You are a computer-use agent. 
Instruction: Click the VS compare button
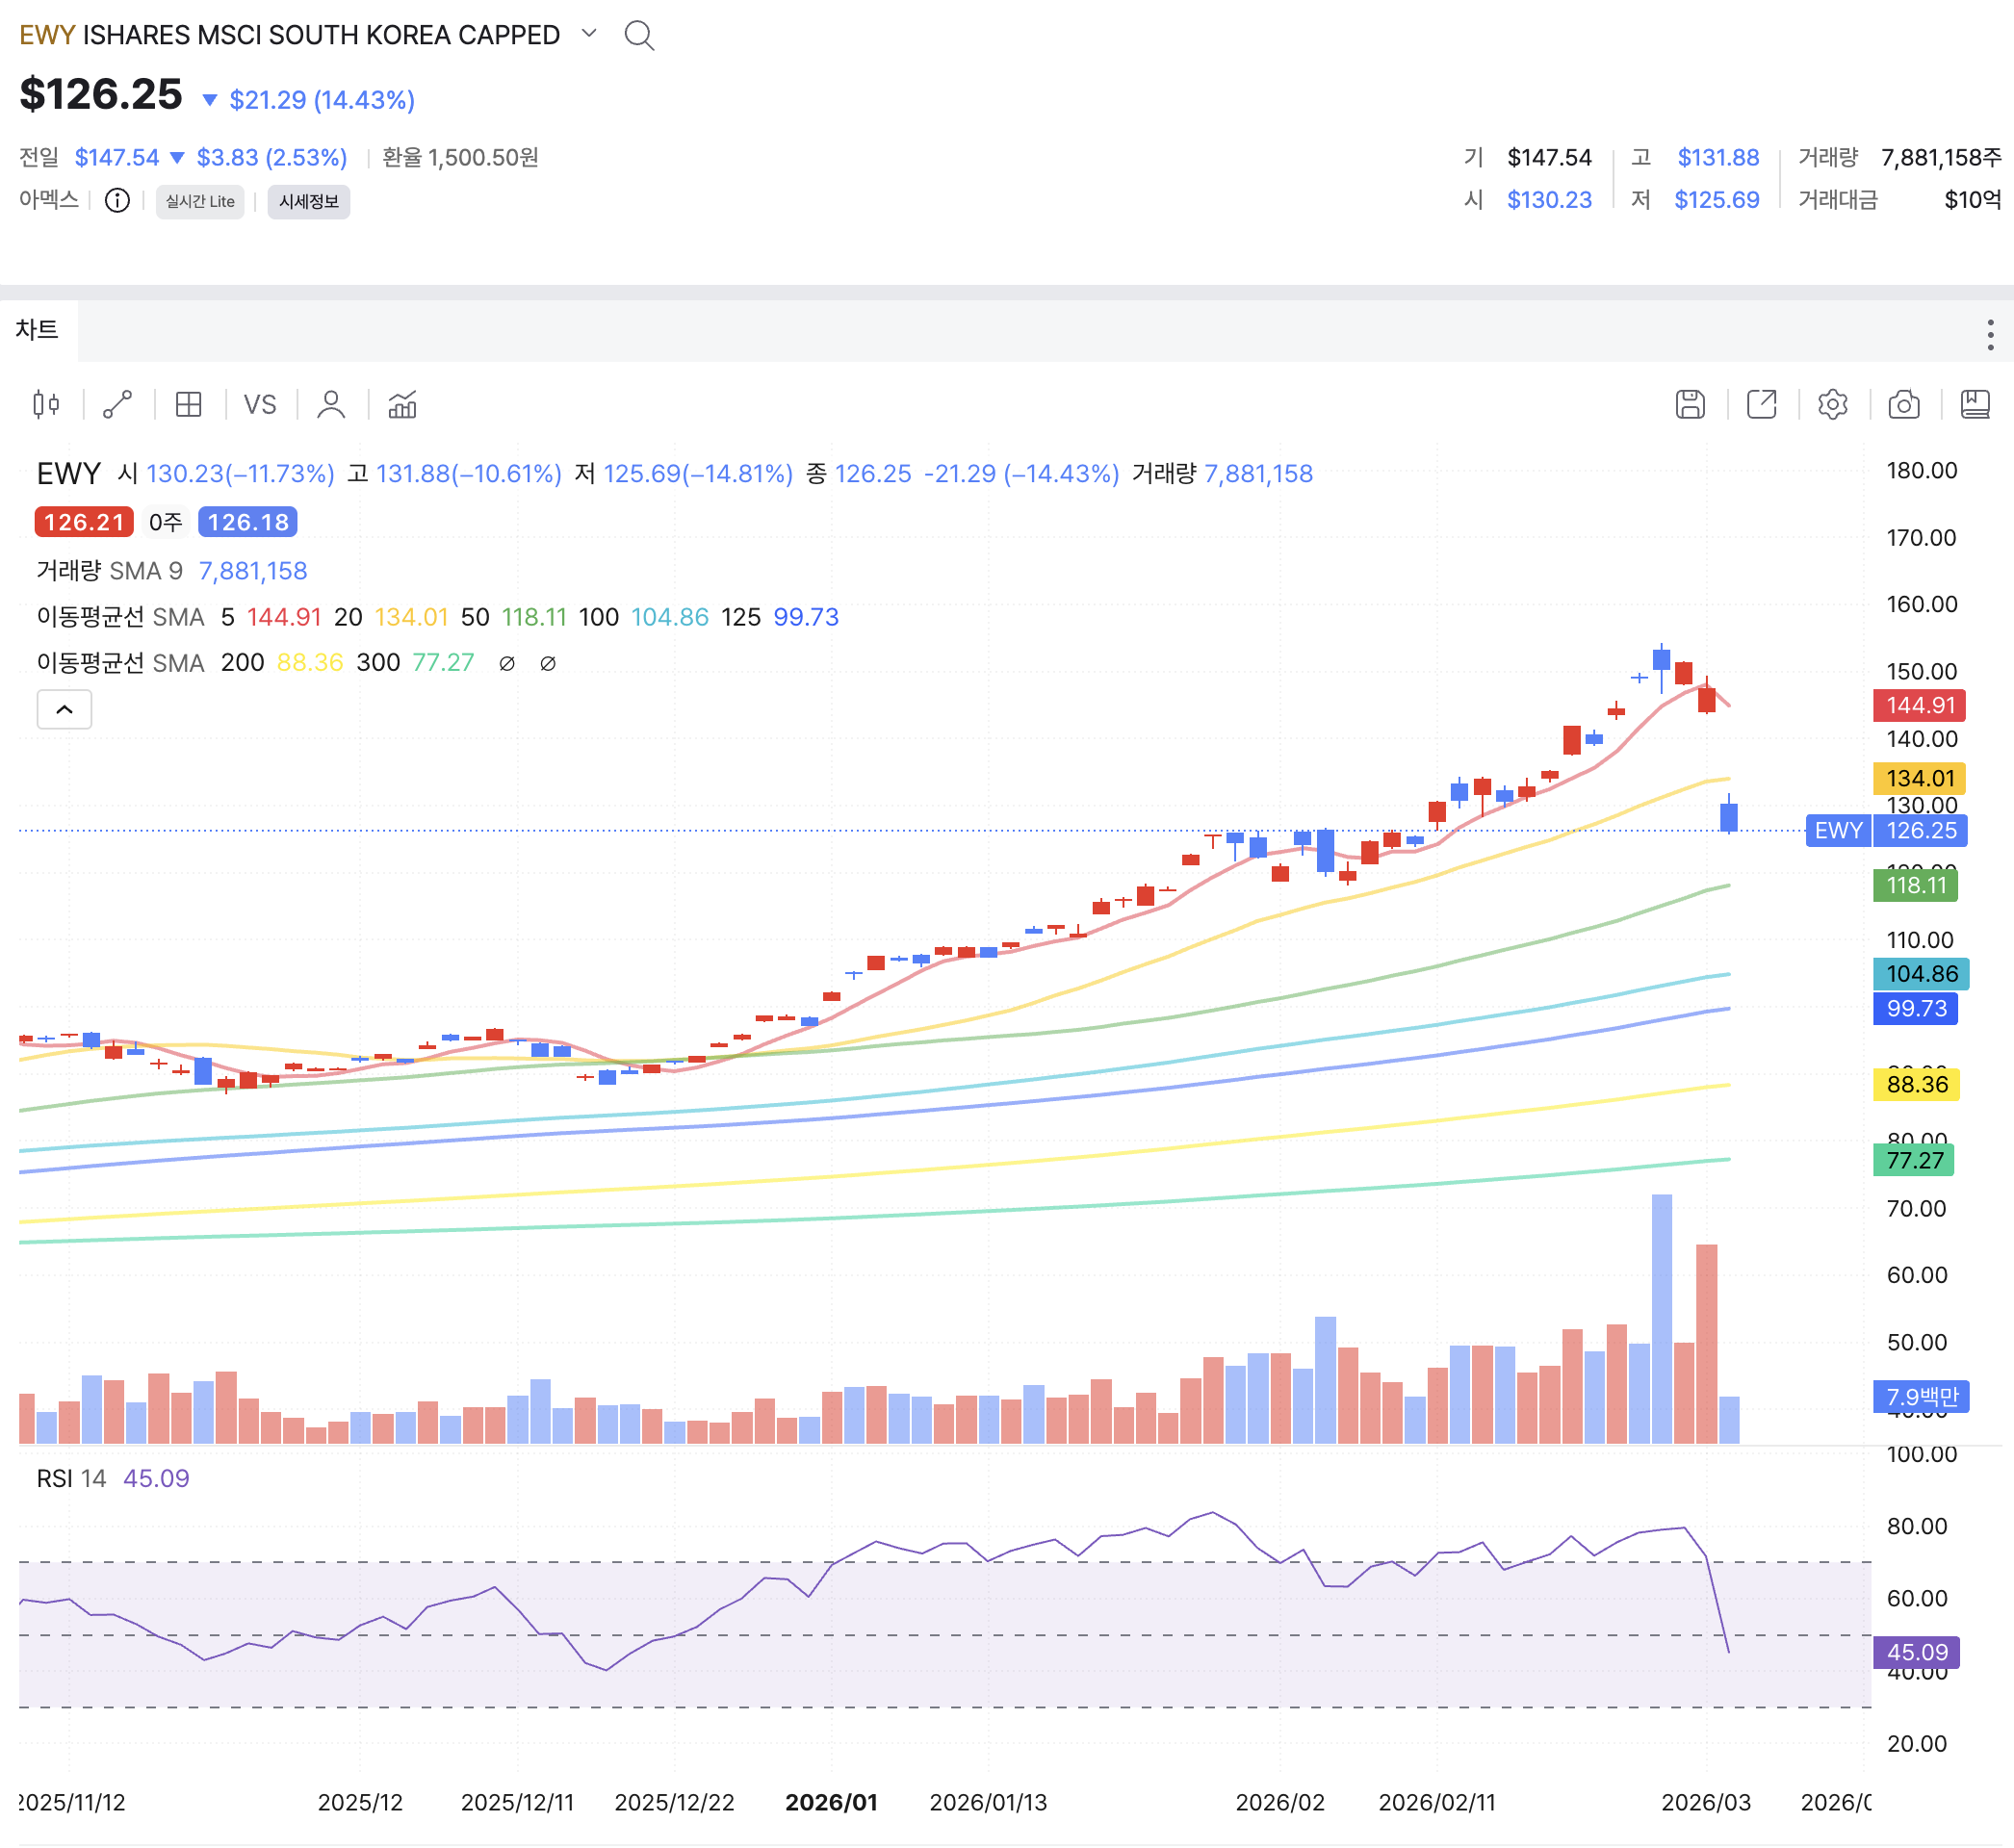tap(260, 405)
